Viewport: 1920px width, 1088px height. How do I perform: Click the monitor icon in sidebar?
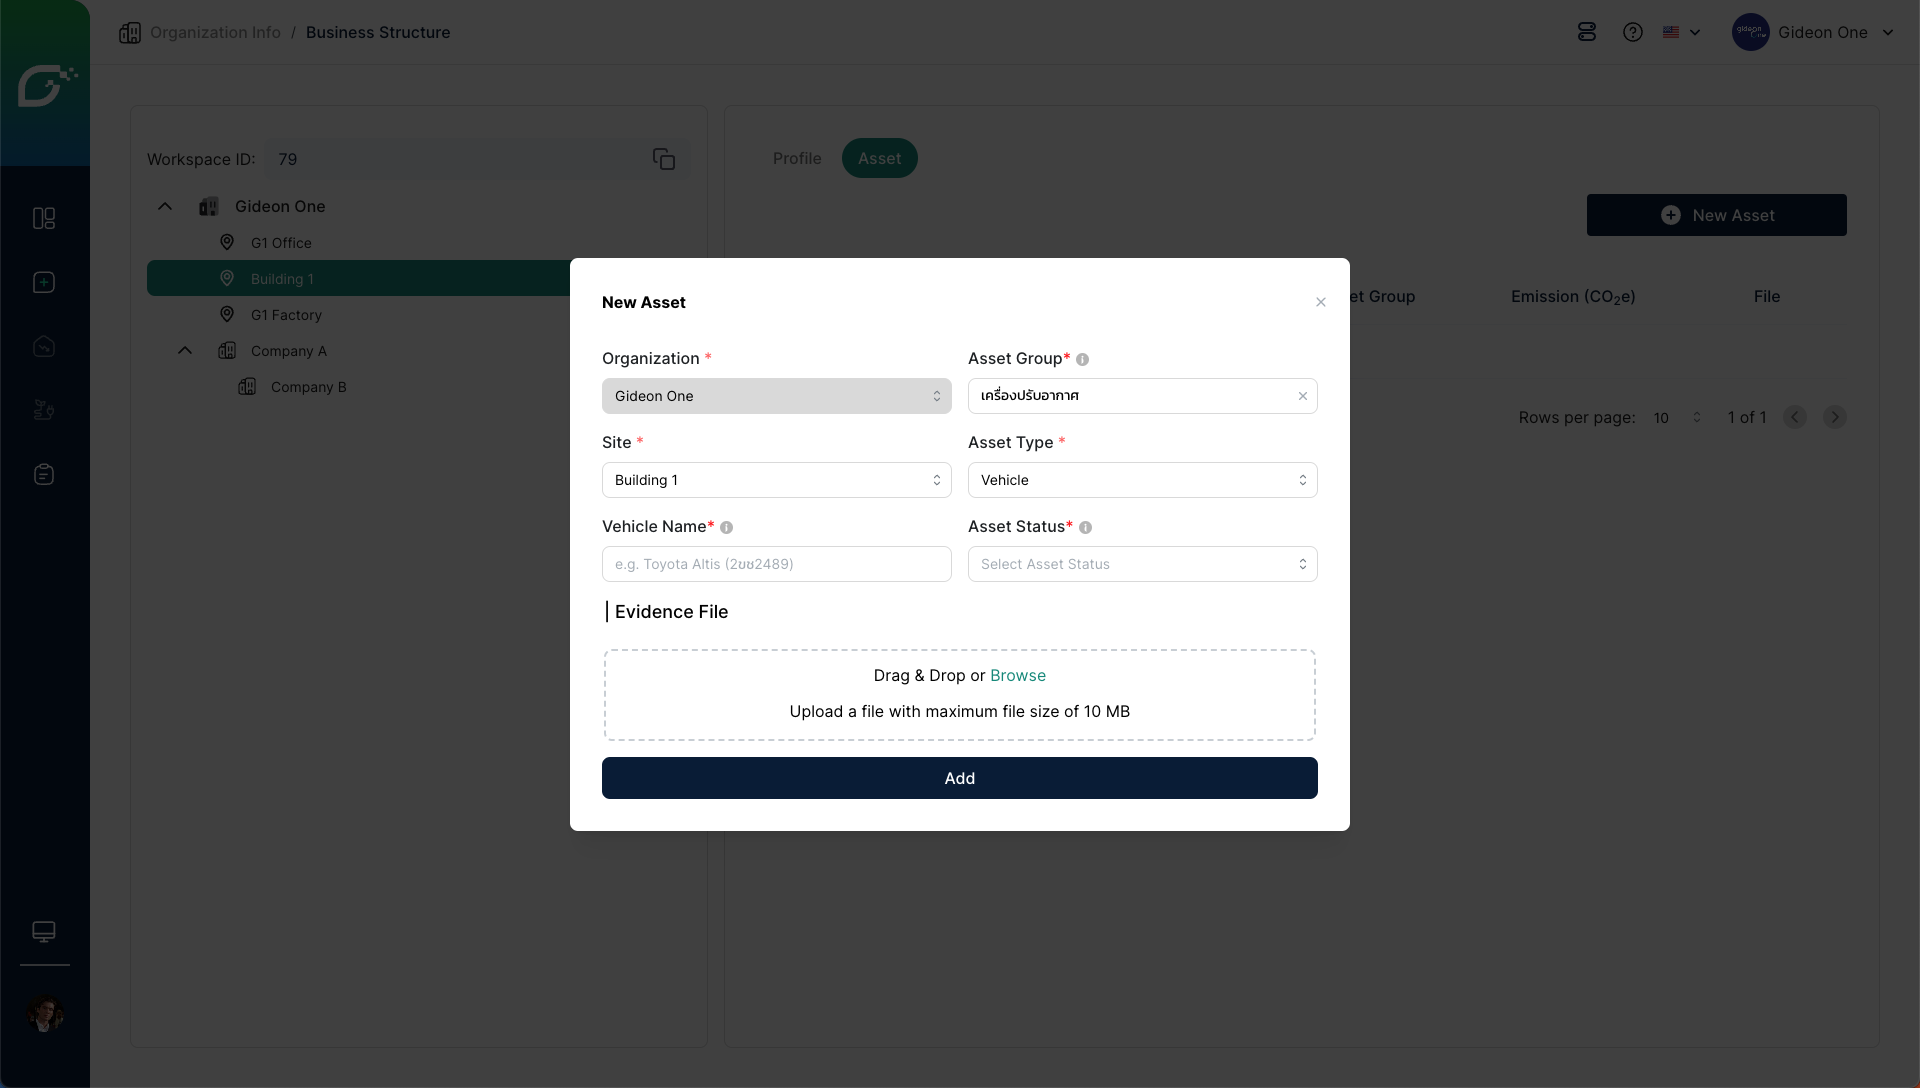click(x=44, y=931)
